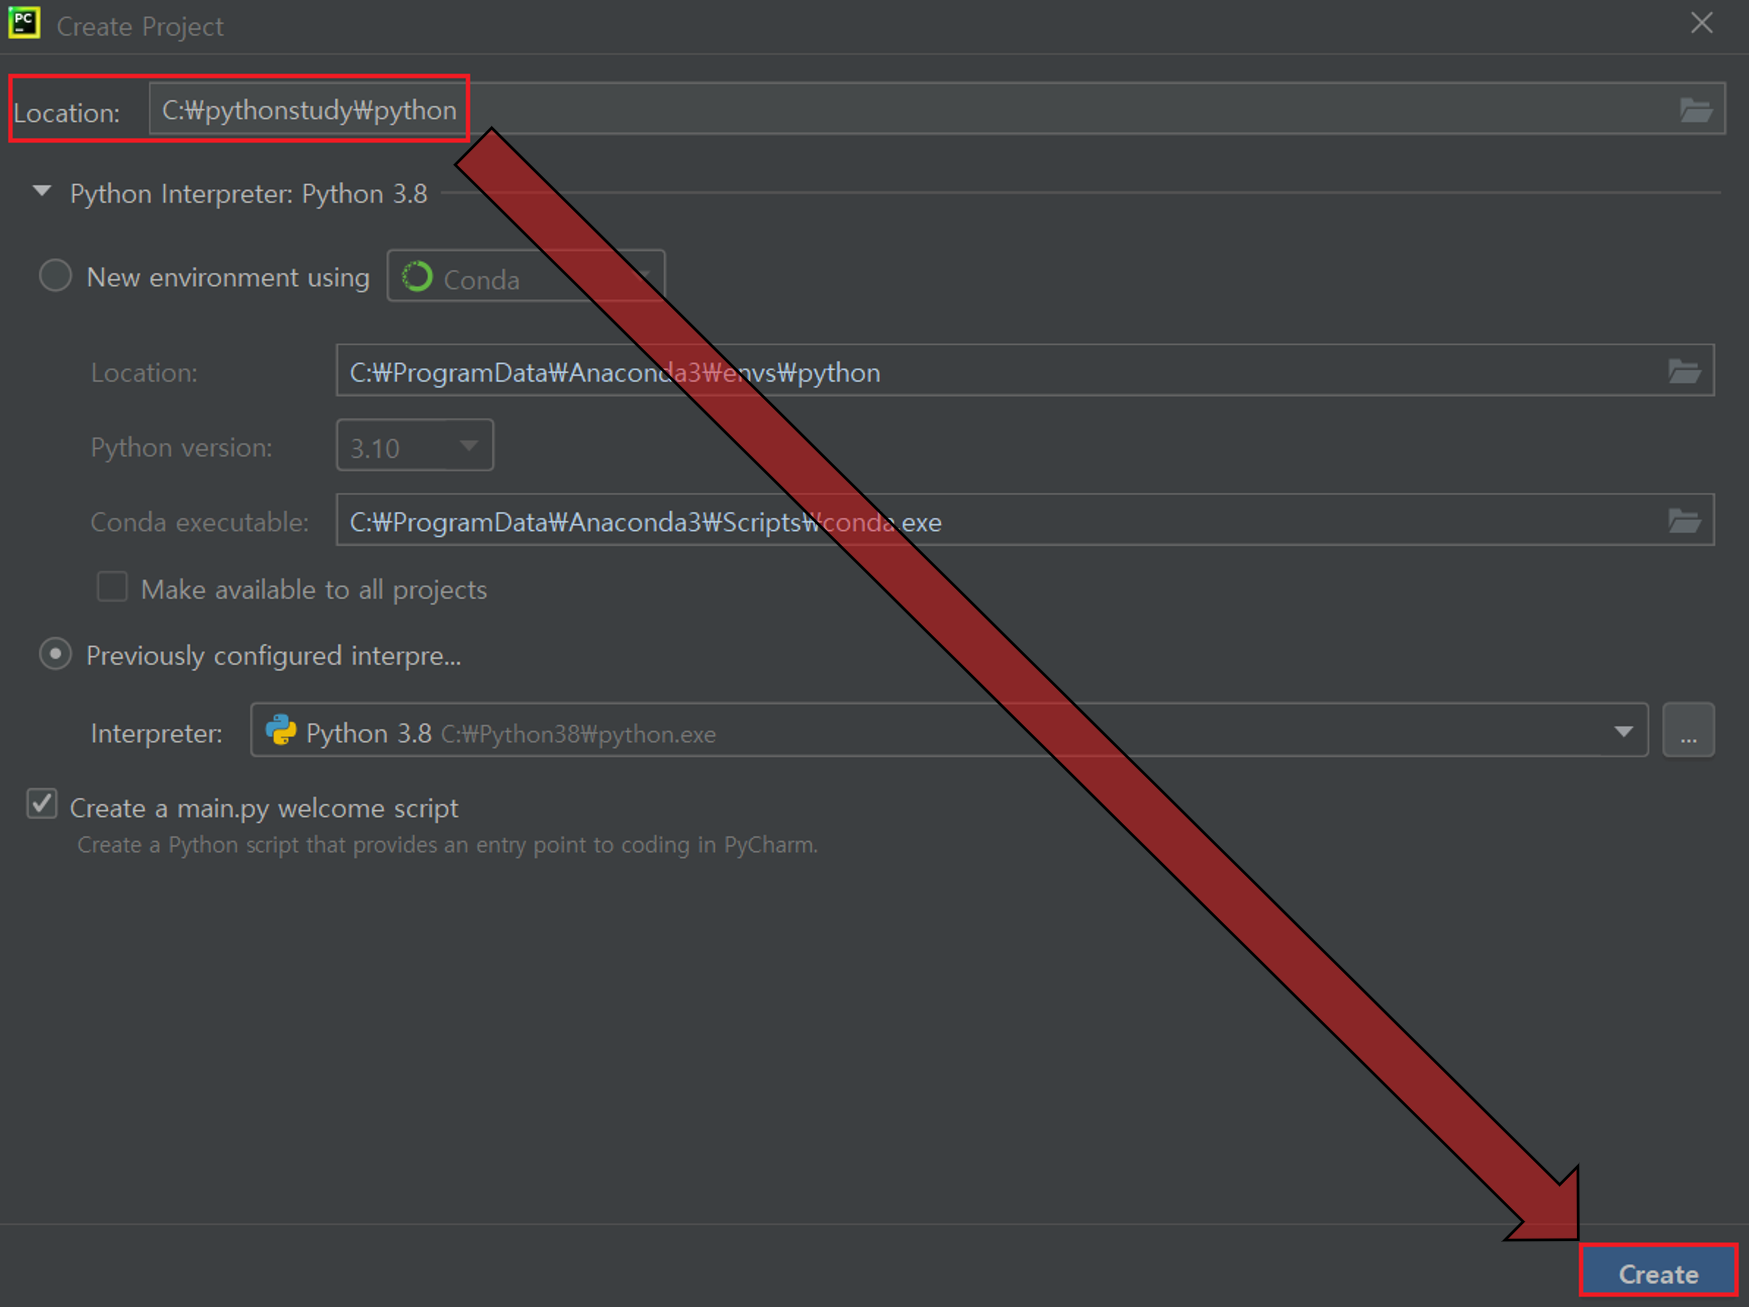1751x1307 pixels.
Task: Click the 'Create a Python script that provides' description
Action: click(447, 845)
